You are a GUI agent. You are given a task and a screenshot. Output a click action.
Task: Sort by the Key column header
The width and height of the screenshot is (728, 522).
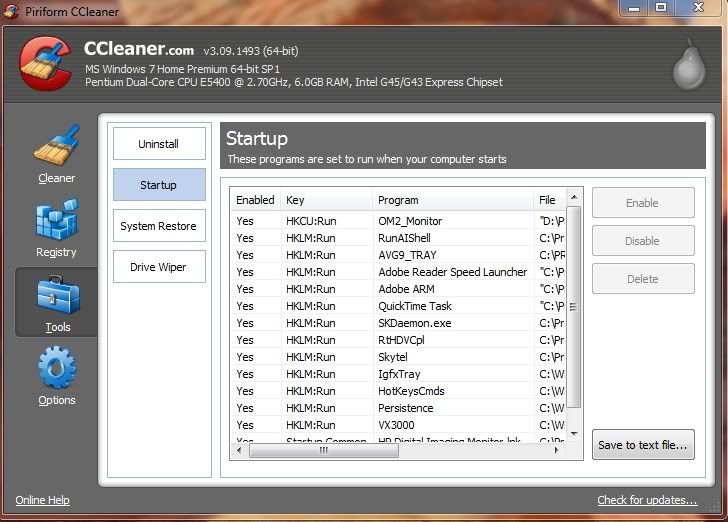click(326, 200)
